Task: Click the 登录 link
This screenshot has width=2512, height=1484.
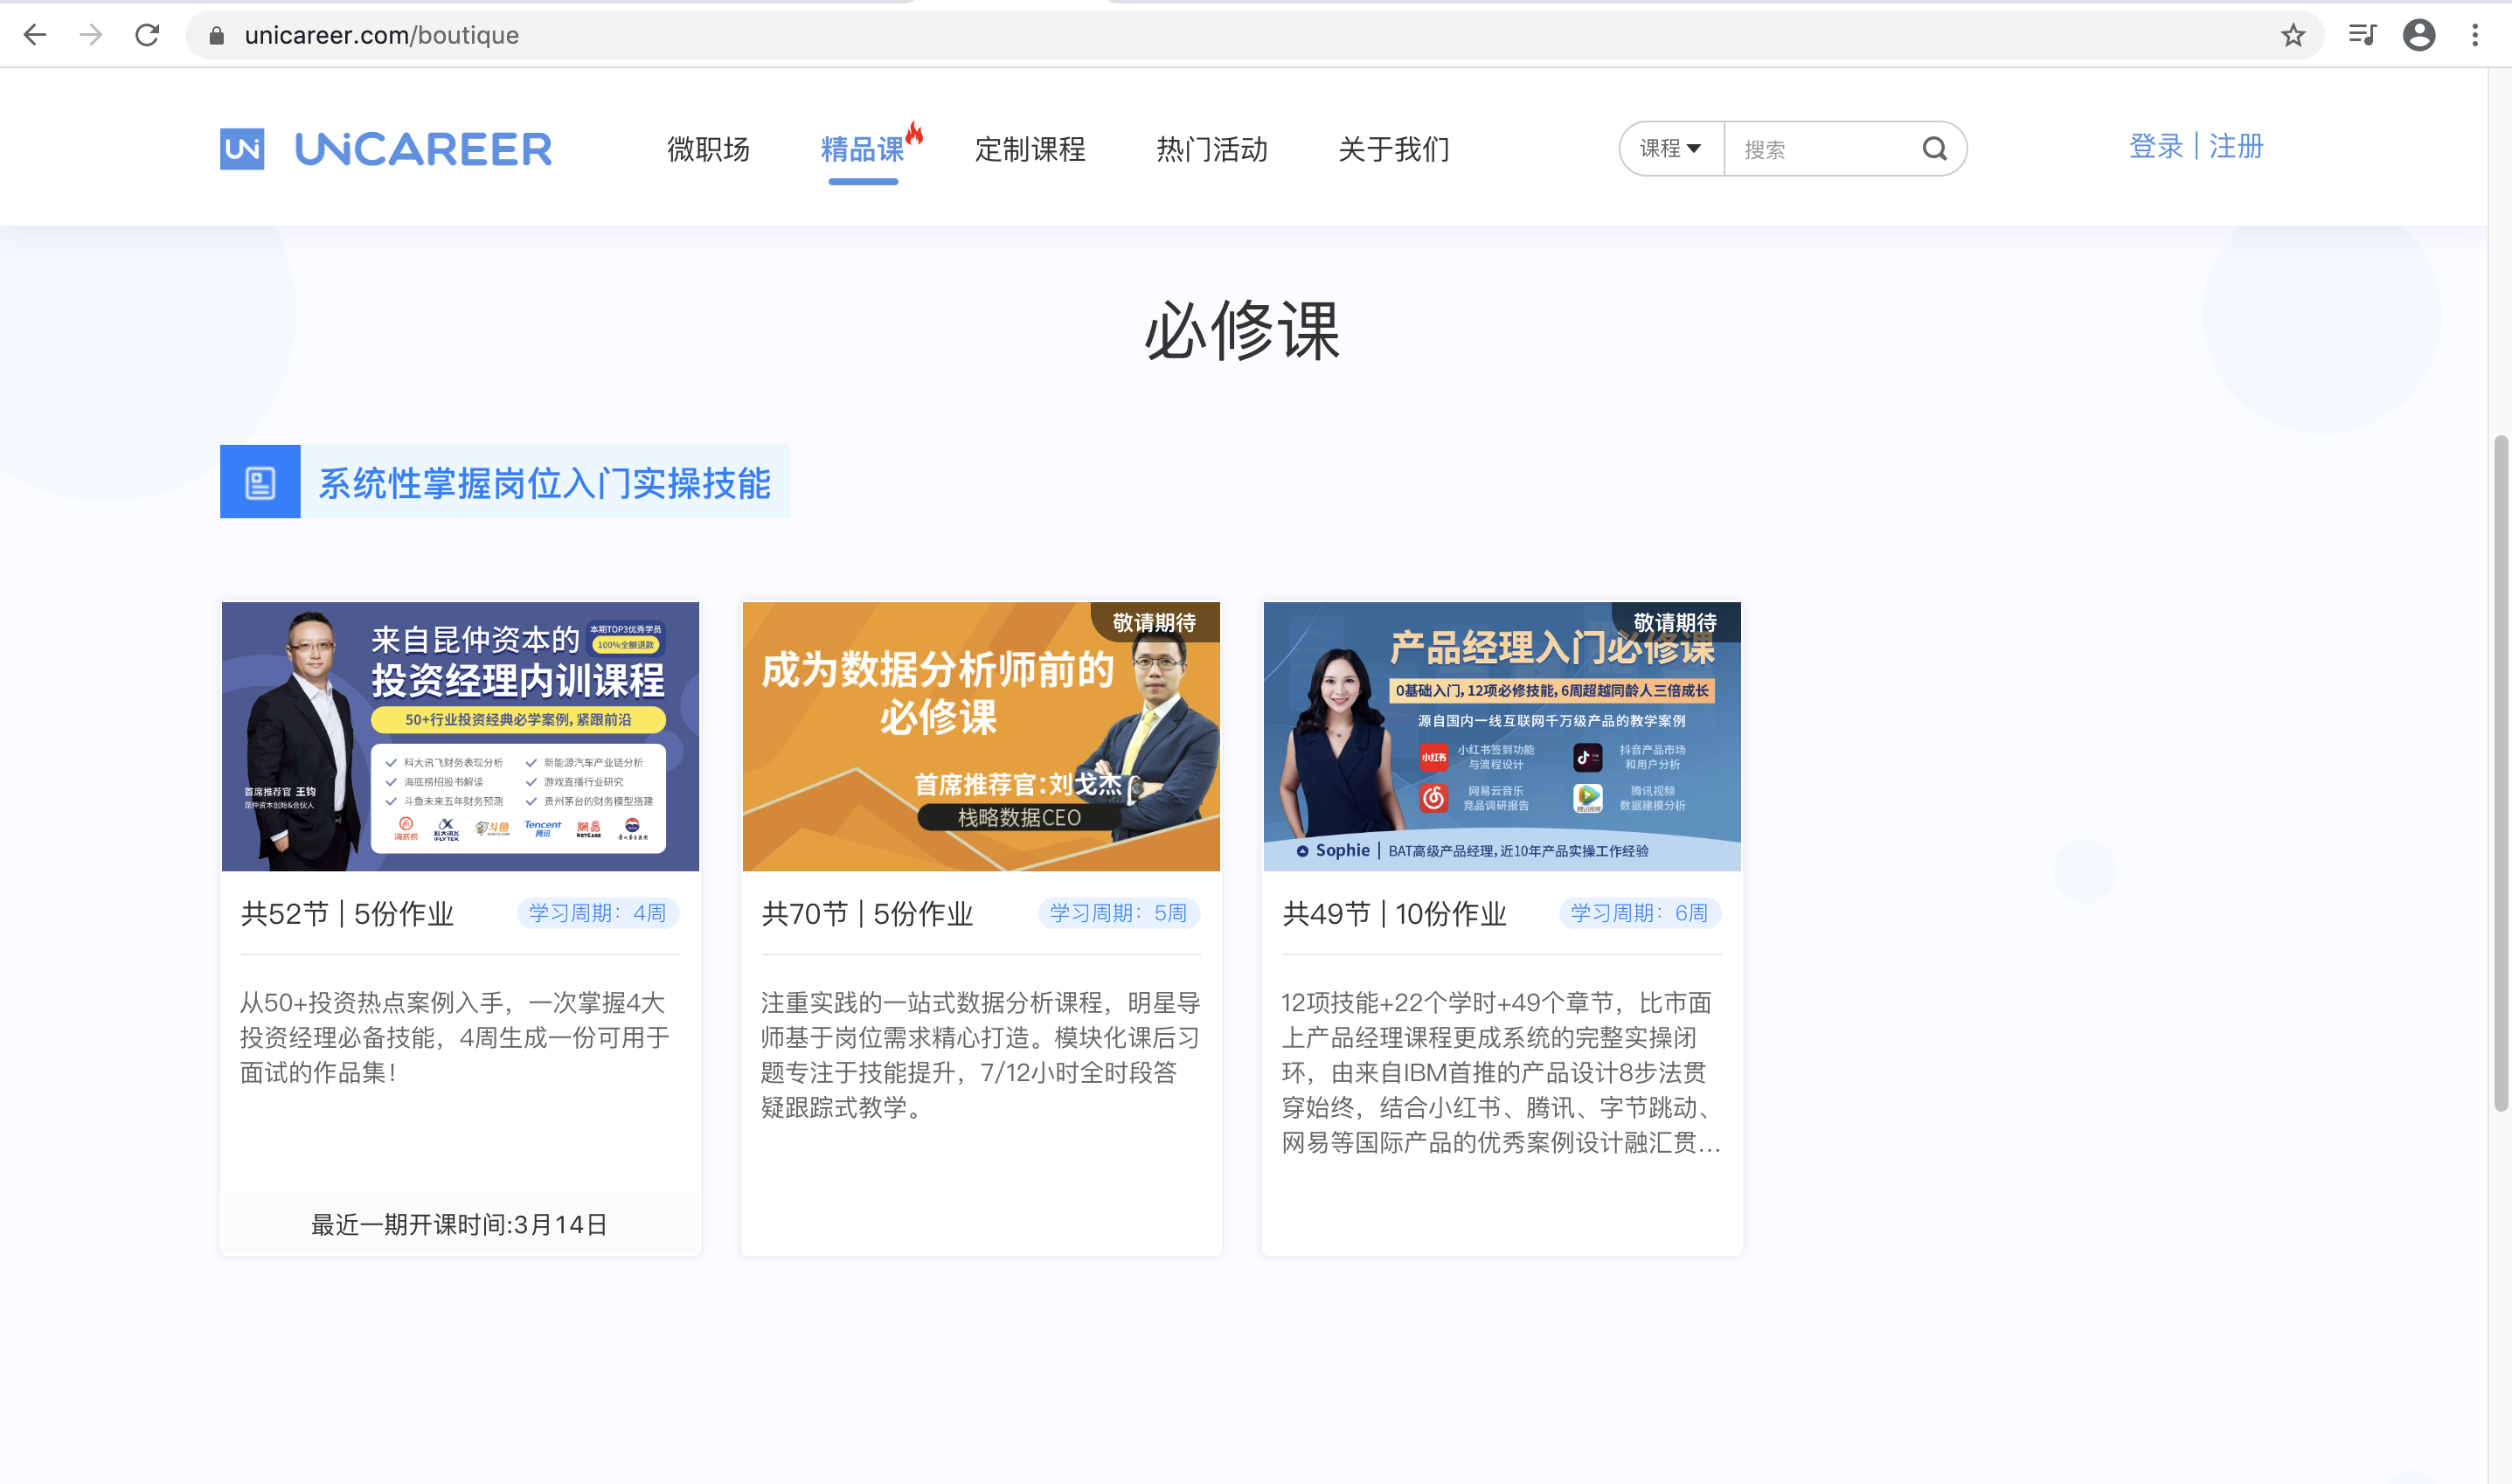Action: click(x=2156, y=146)
